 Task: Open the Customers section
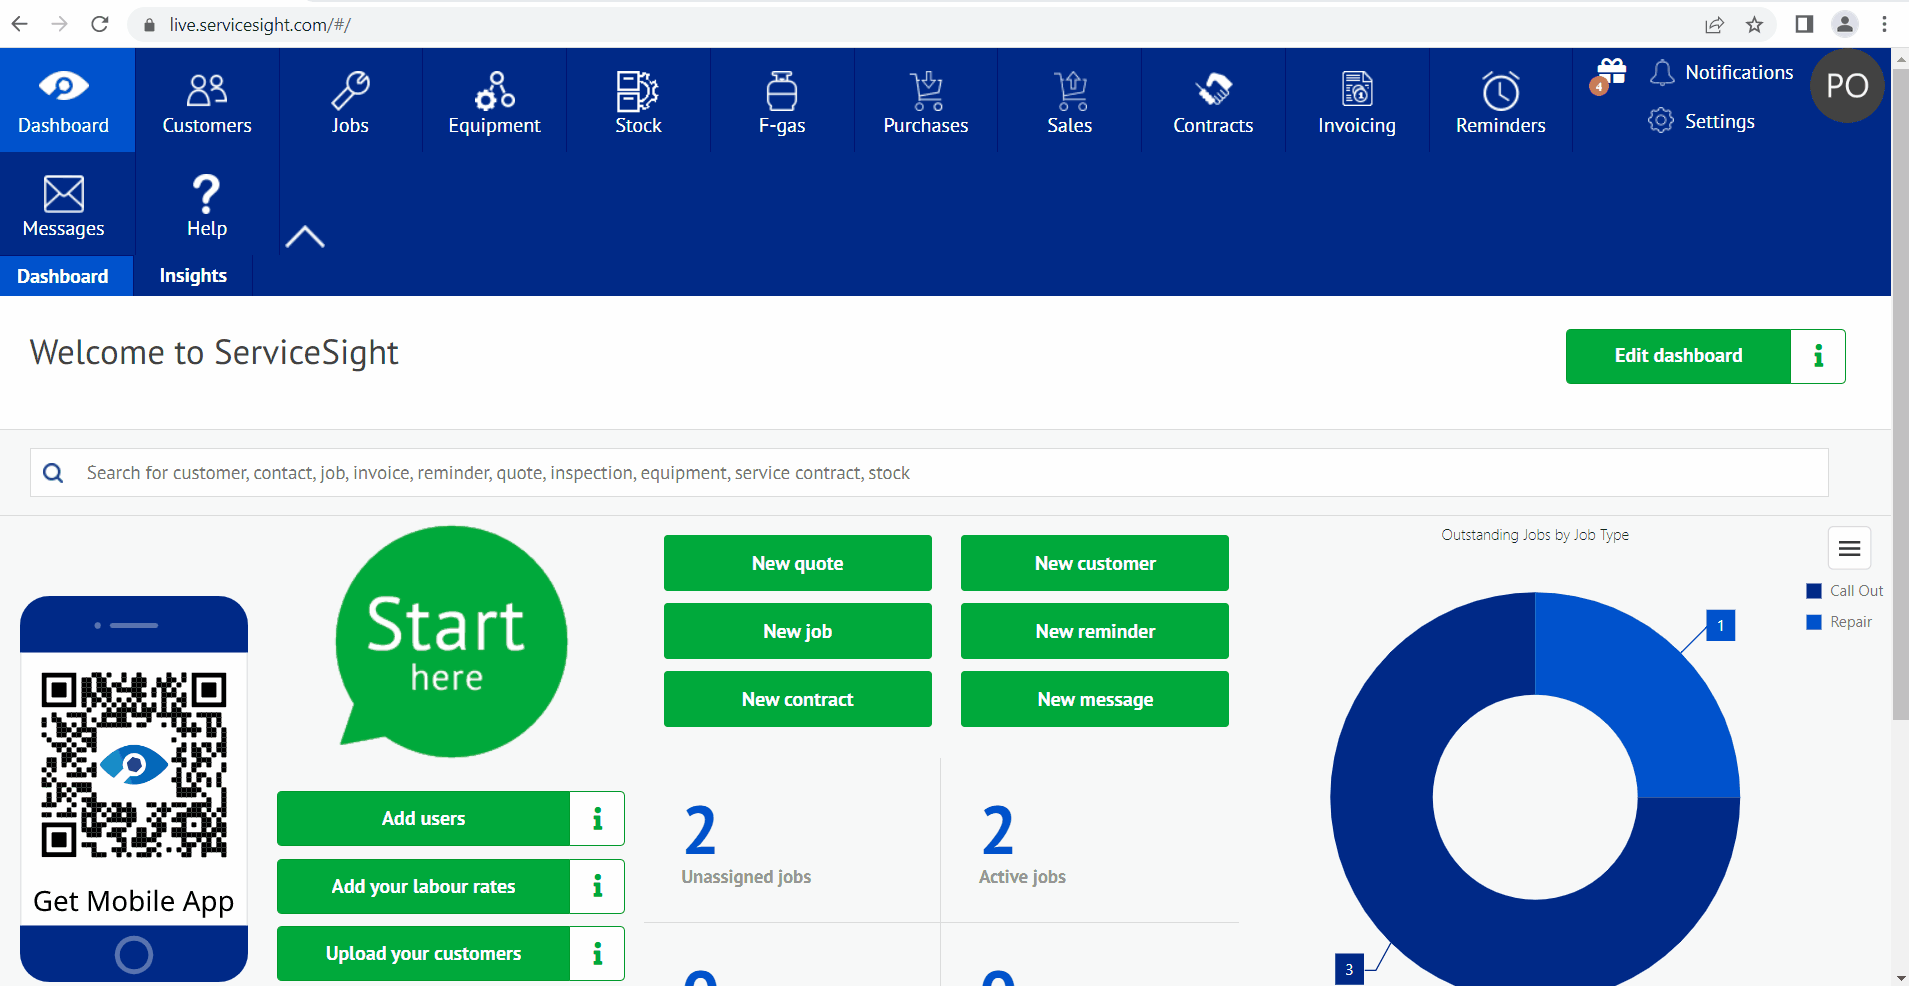207,100
